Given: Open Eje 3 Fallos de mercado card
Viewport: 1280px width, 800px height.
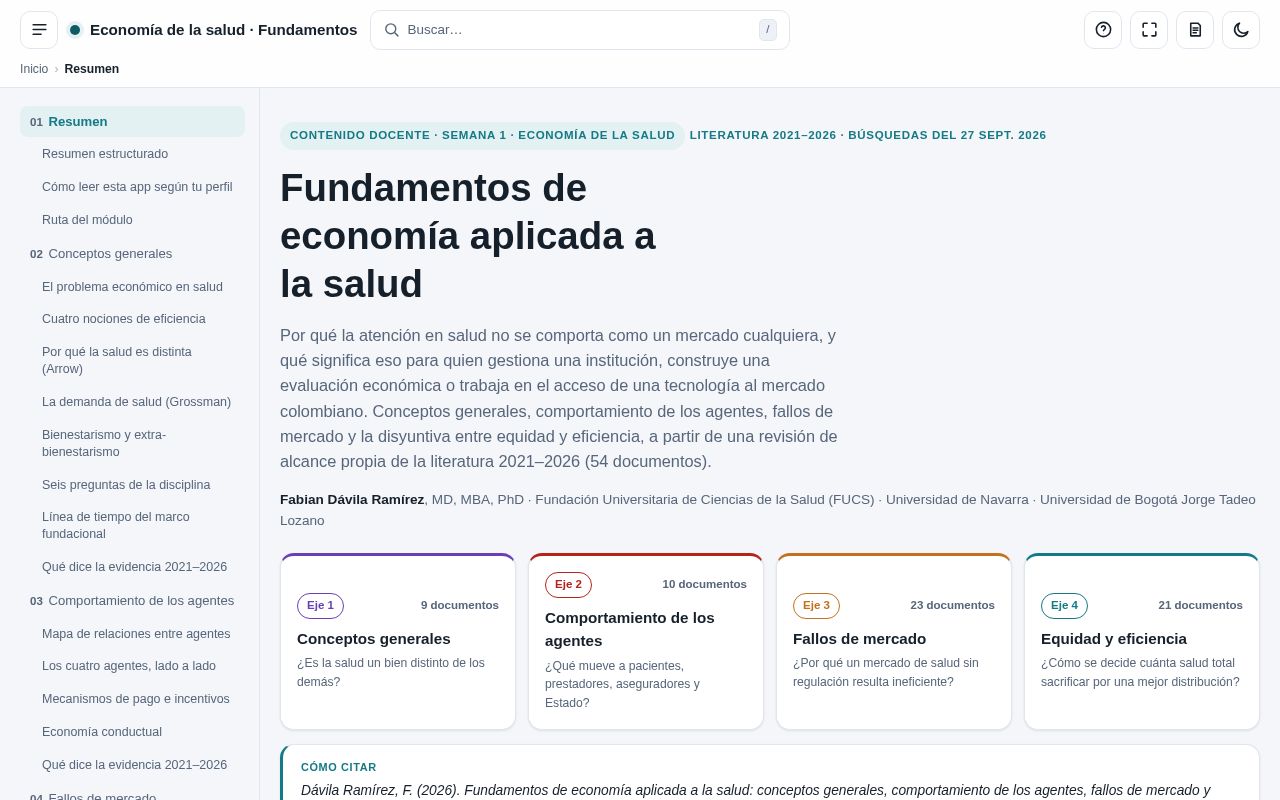Looking at the screenshot, I should pos(894,641).
